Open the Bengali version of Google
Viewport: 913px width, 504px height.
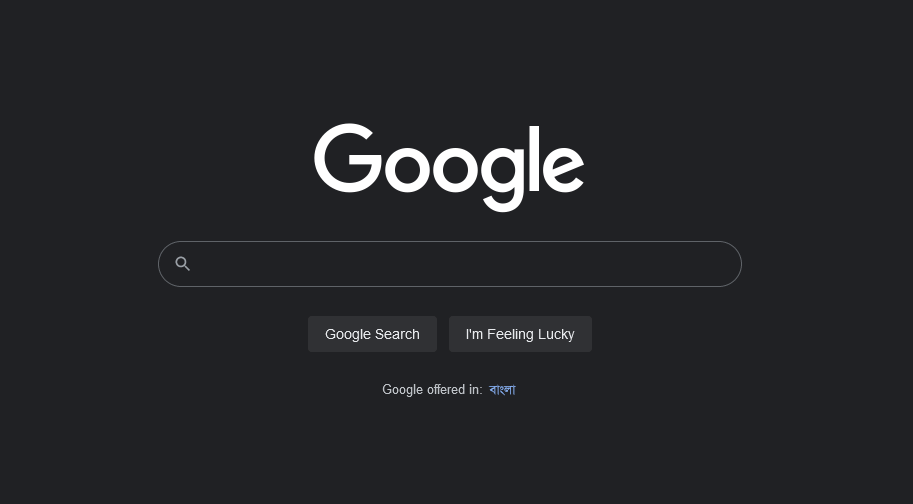pyautogui.click(x=502, y=389)
